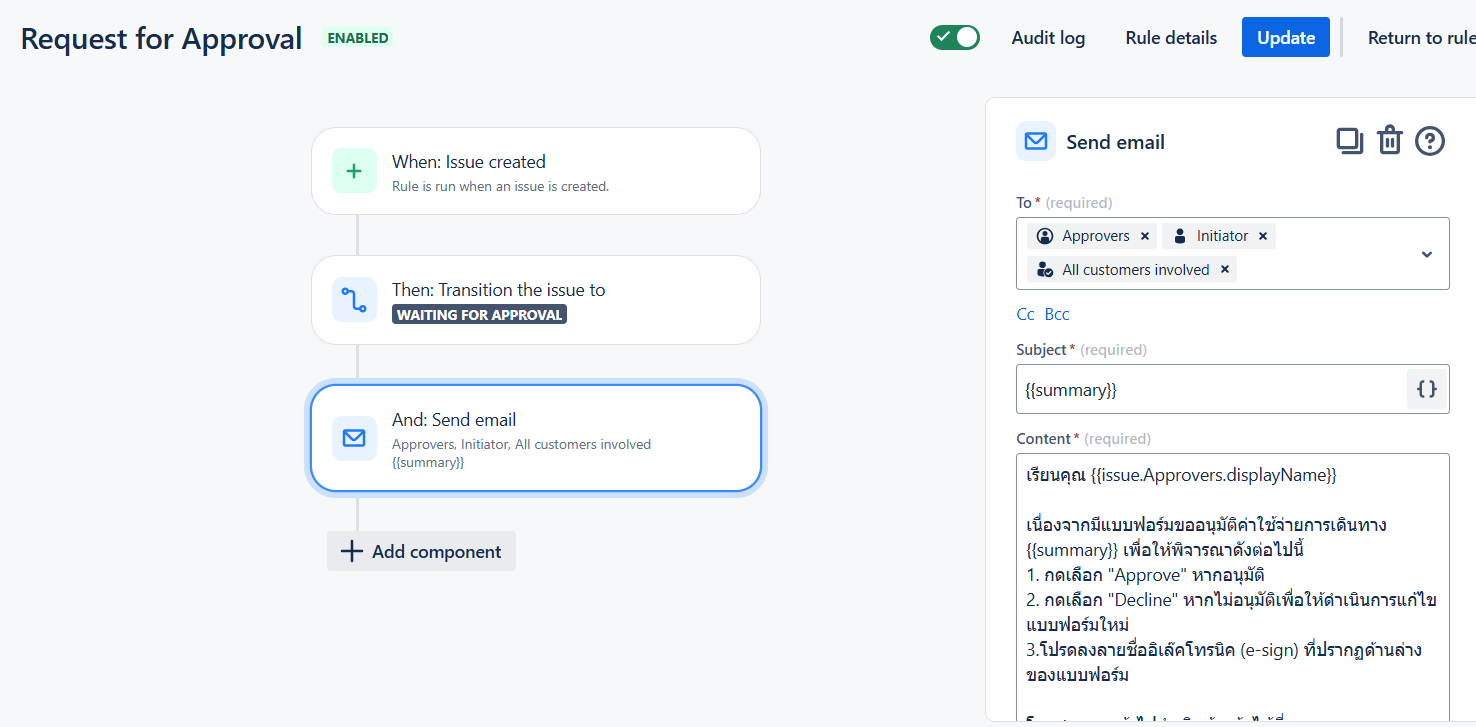Switch to the Audit log view
Viewport: 1476px width, 727px height.
click(x=1047, y=37)
